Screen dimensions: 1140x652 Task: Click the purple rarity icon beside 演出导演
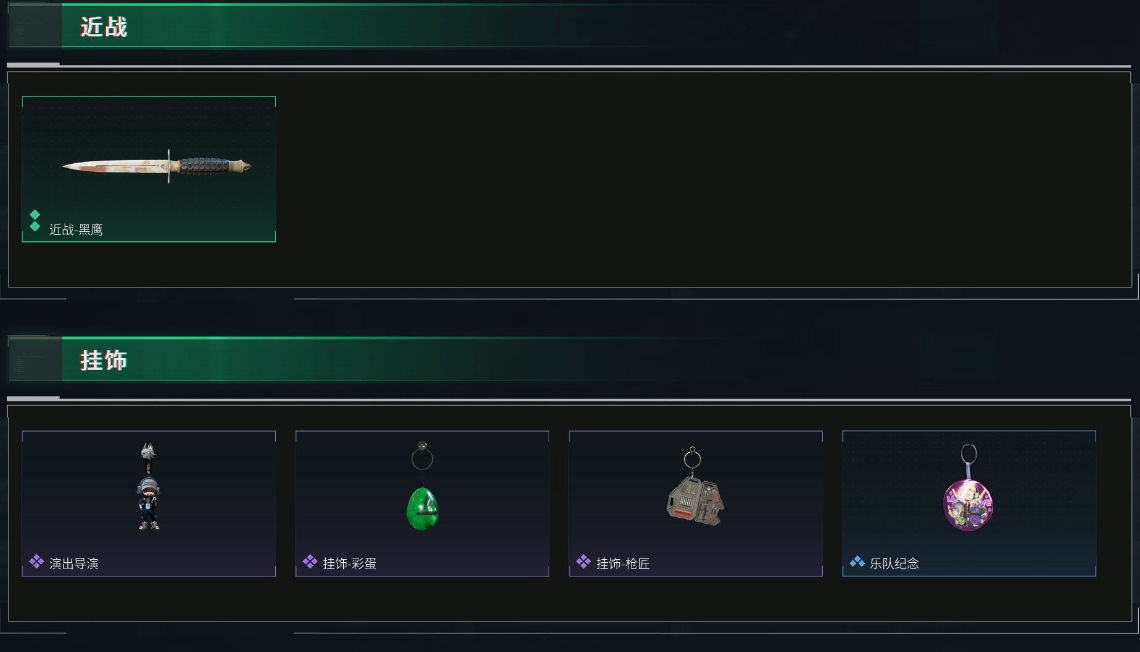click(36, 562)
